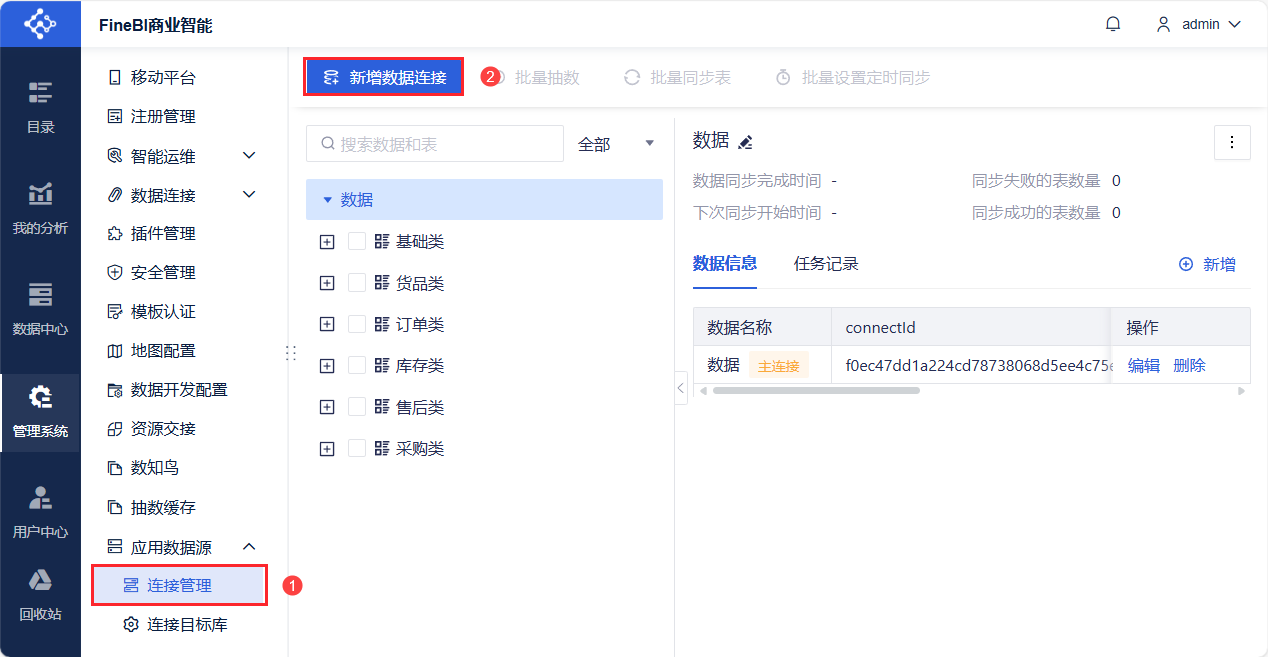Open 用户中心 in the sidebar
The height and width of the screenshot is (657, 1268).
click(40, 511)
